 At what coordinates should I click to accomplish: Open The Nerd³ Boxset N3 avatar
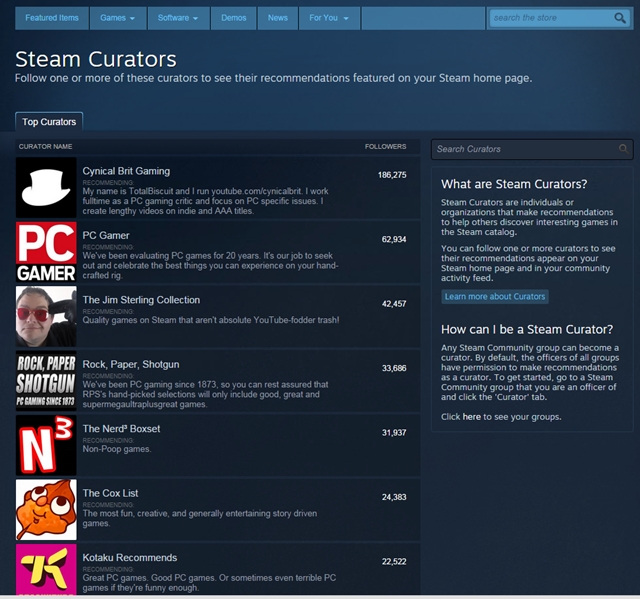pos(46,445)
